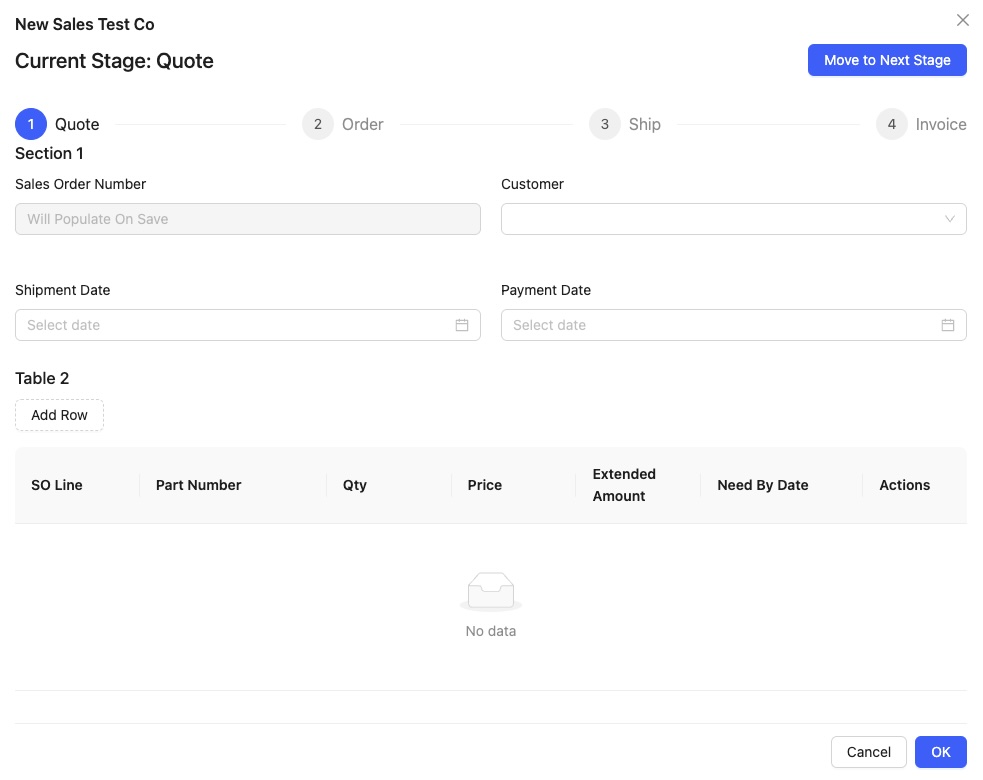Open the Payment Date picker field

[722, 325]
